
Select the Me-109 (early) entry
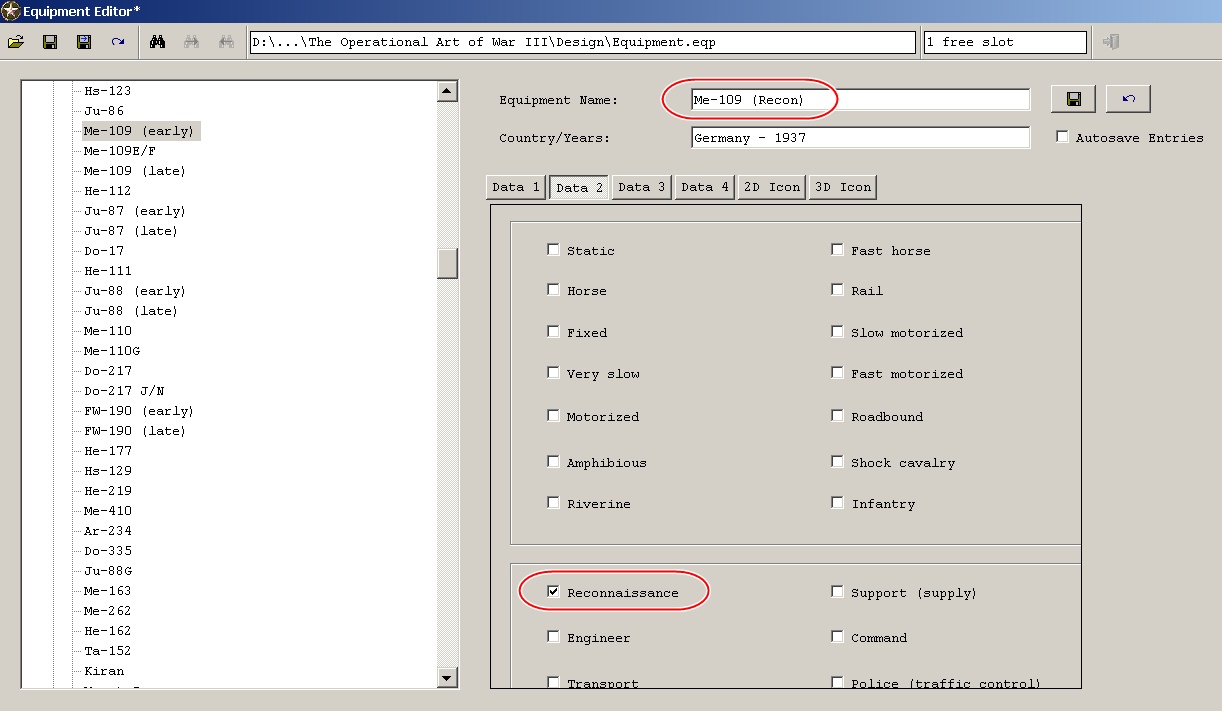click(x=142, y=131)
